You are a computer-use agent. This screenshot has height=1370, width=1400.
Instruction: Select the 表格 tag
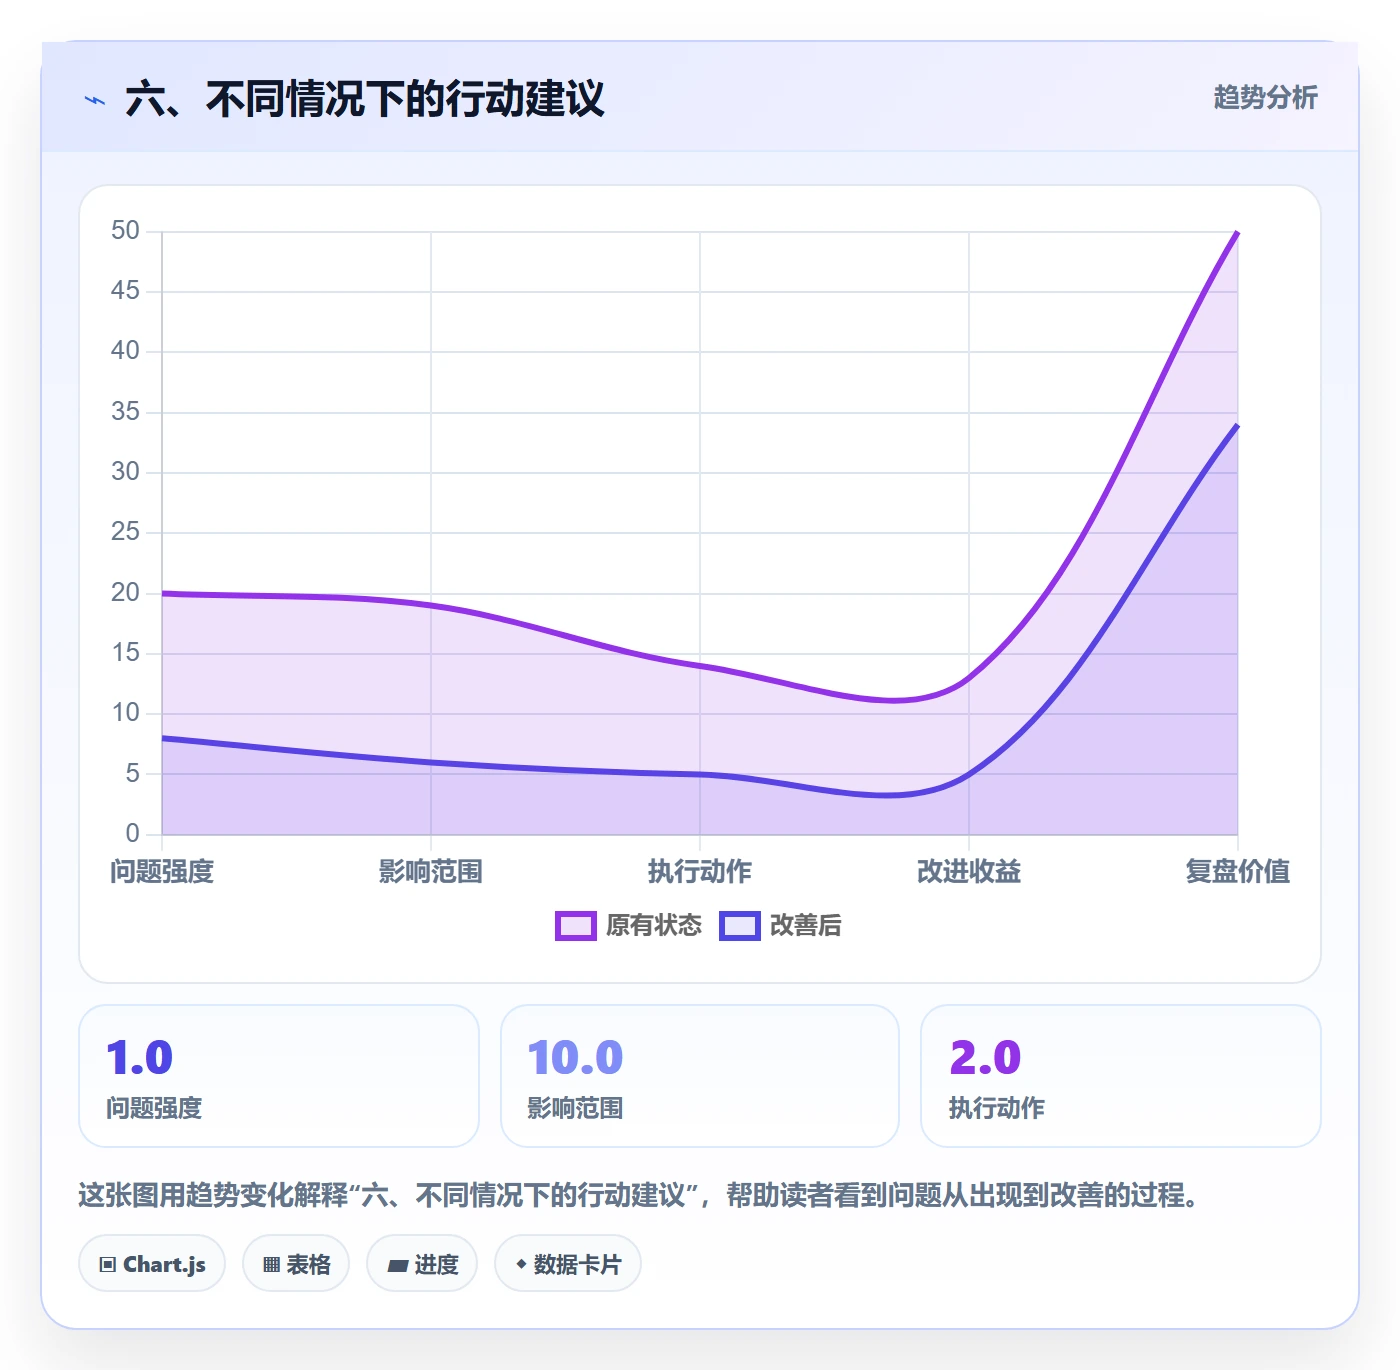tap(296, 1264)
